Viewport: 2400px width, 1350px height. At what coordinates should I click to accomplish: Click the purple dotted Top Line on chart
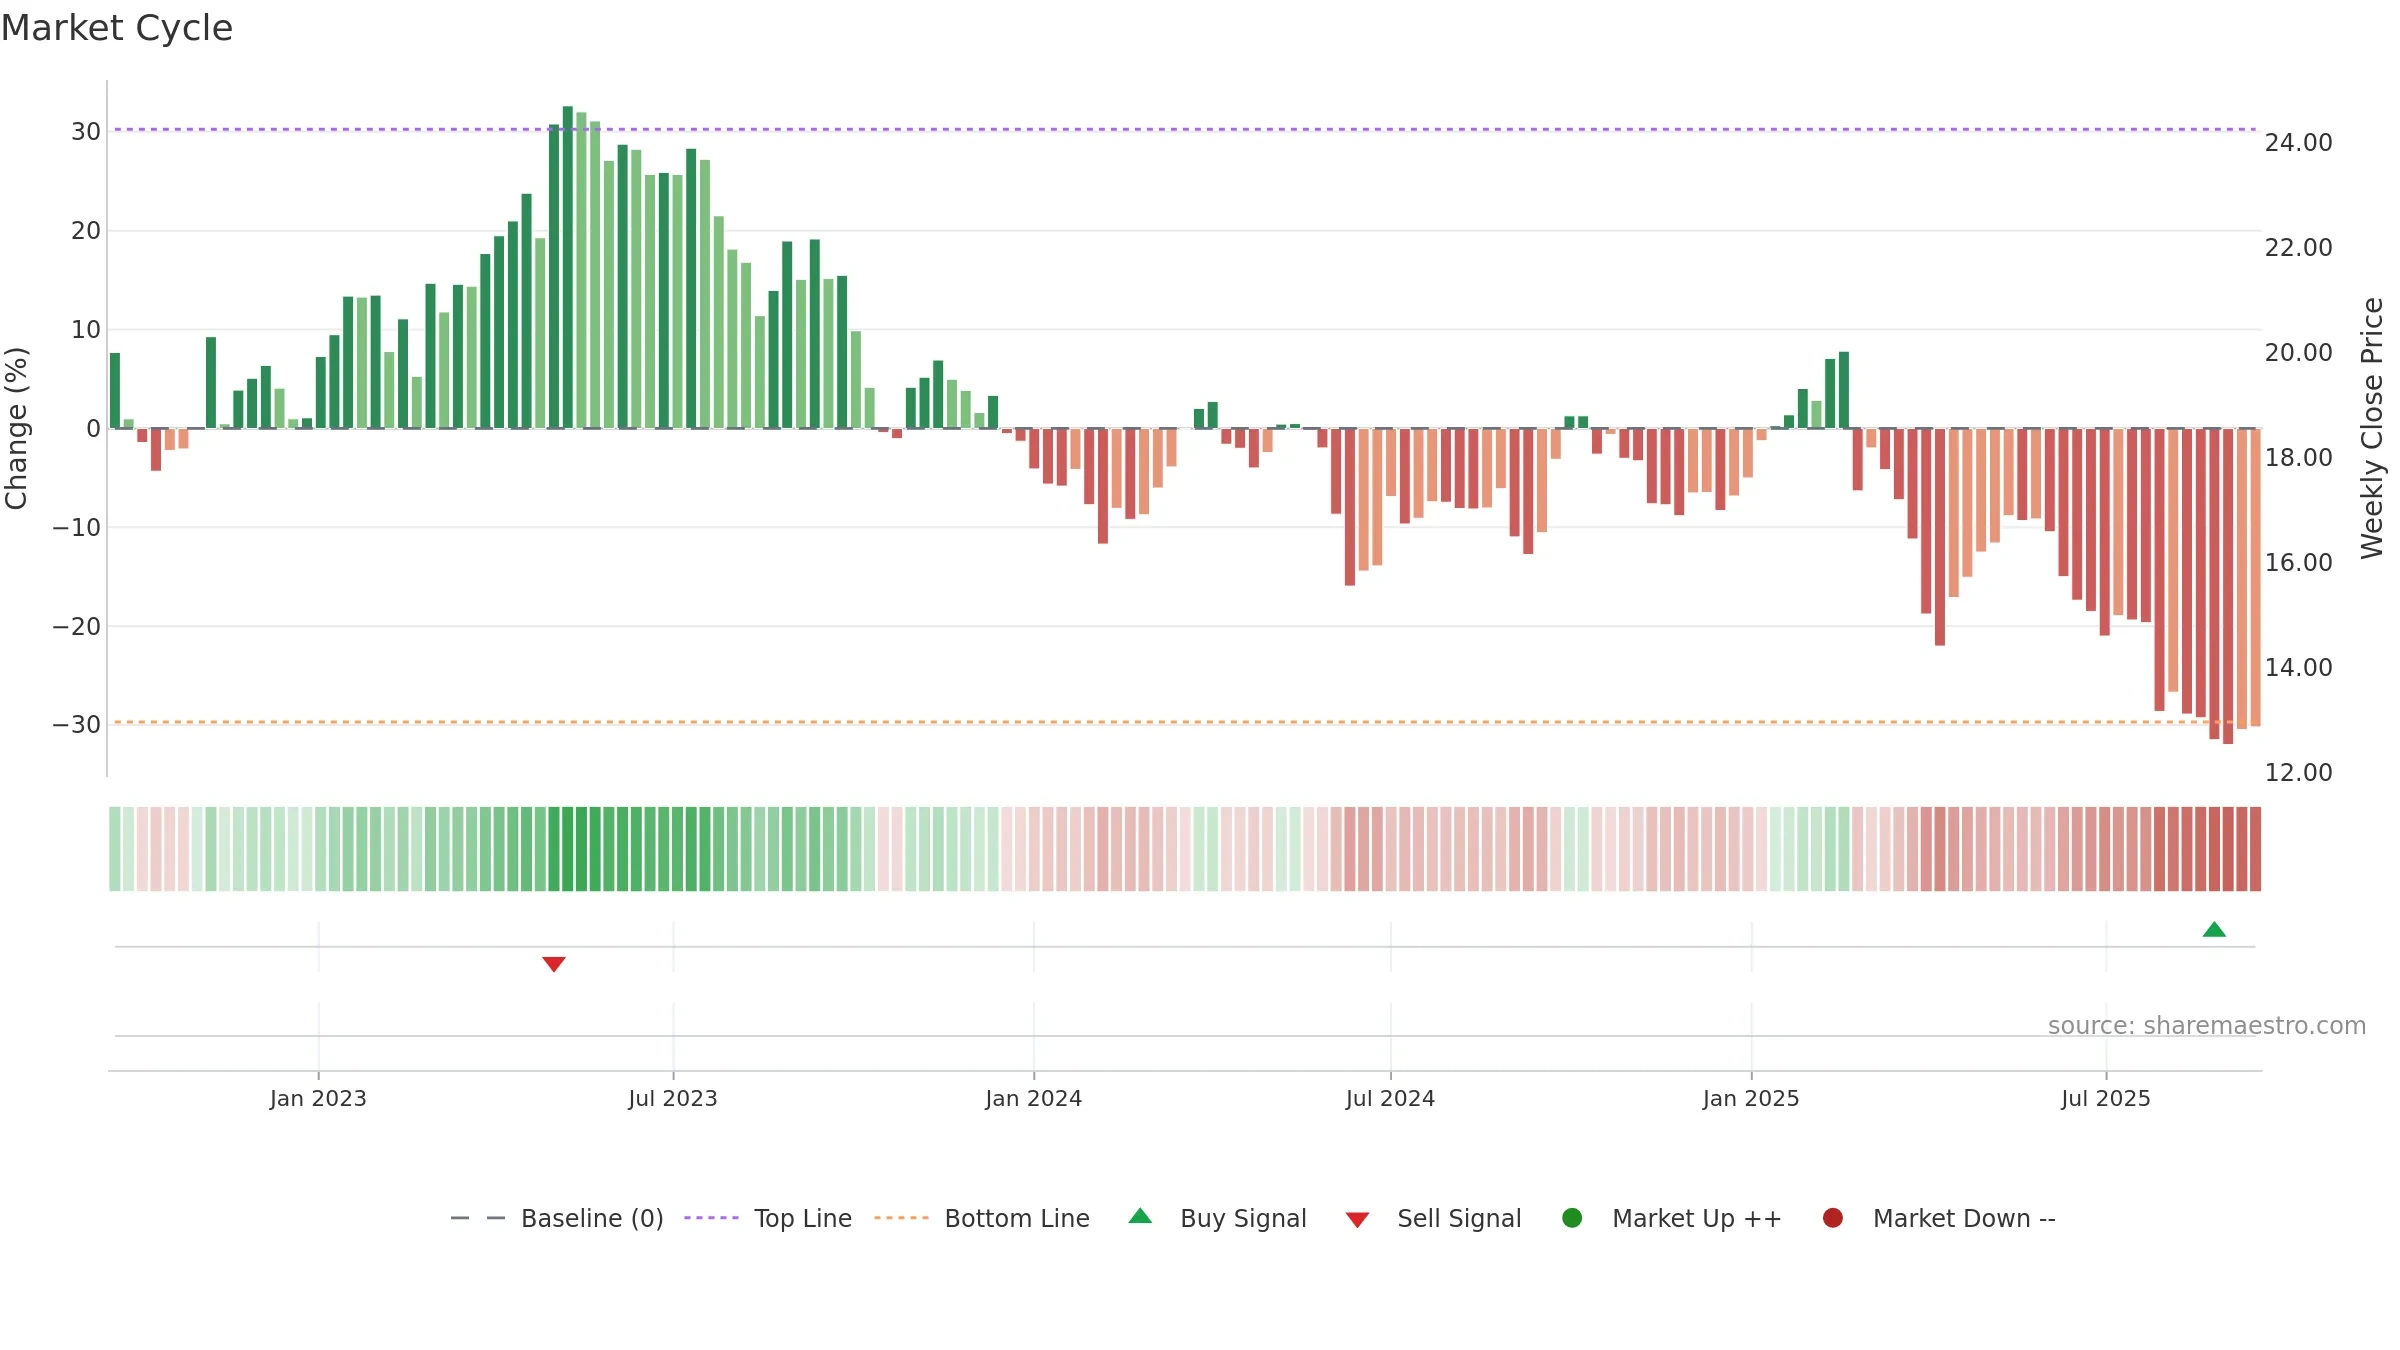(1185, 129)
